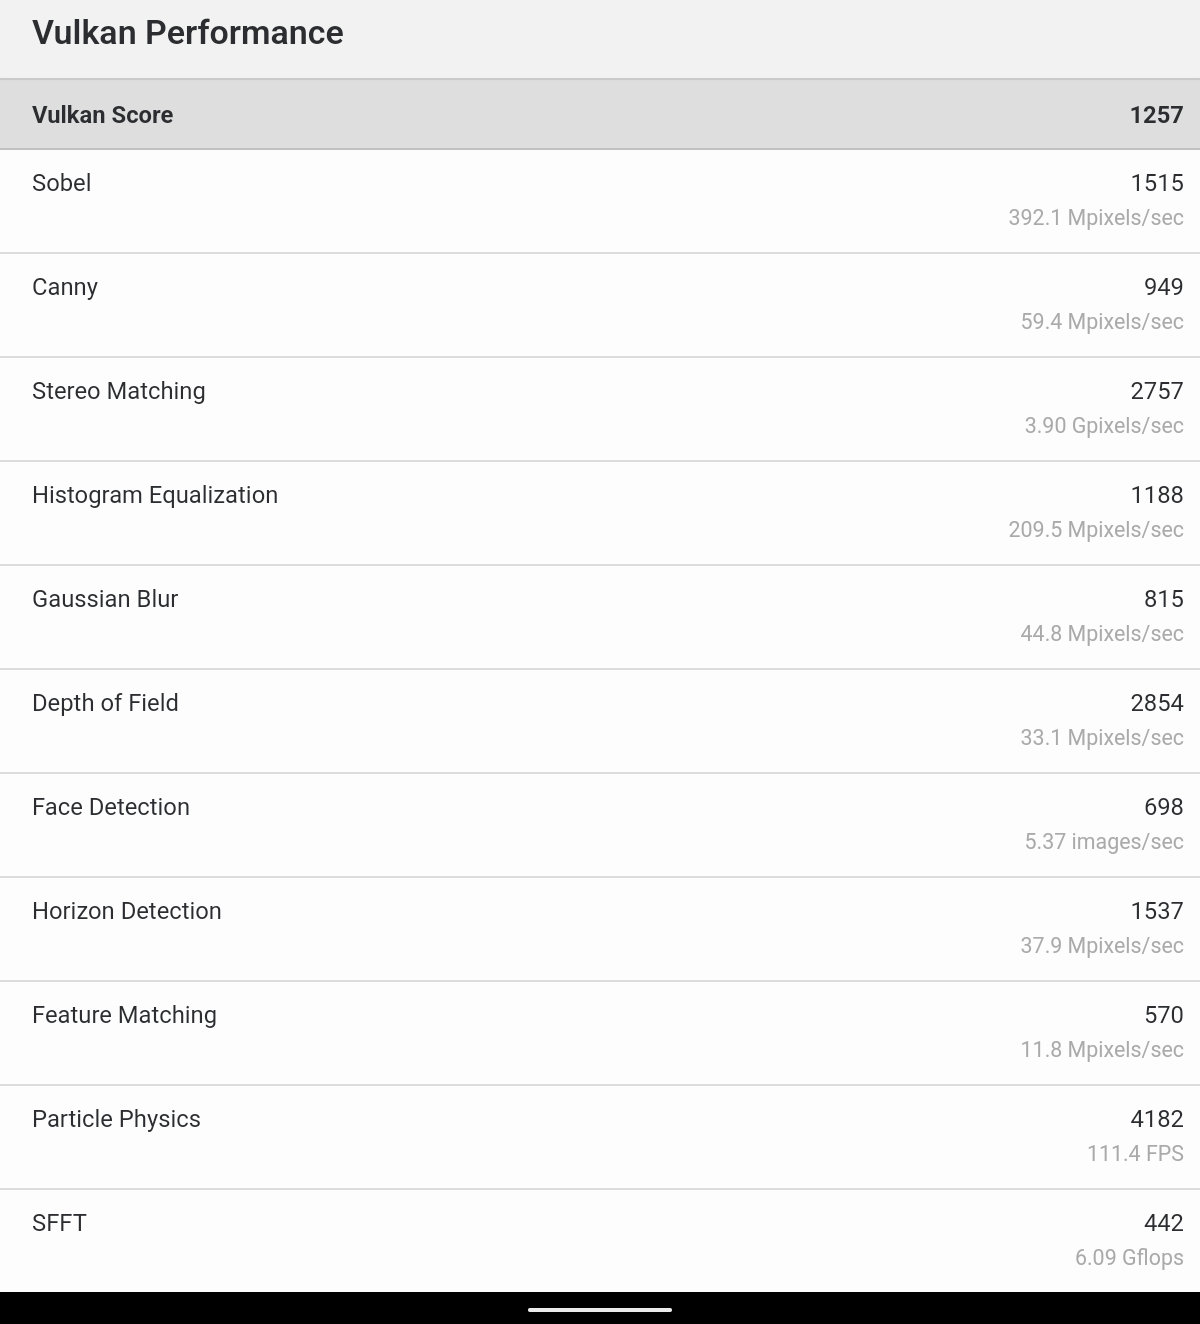Click the Particle Physics score 4182
1200x1324 pixels.
tap(1156, 1119)
